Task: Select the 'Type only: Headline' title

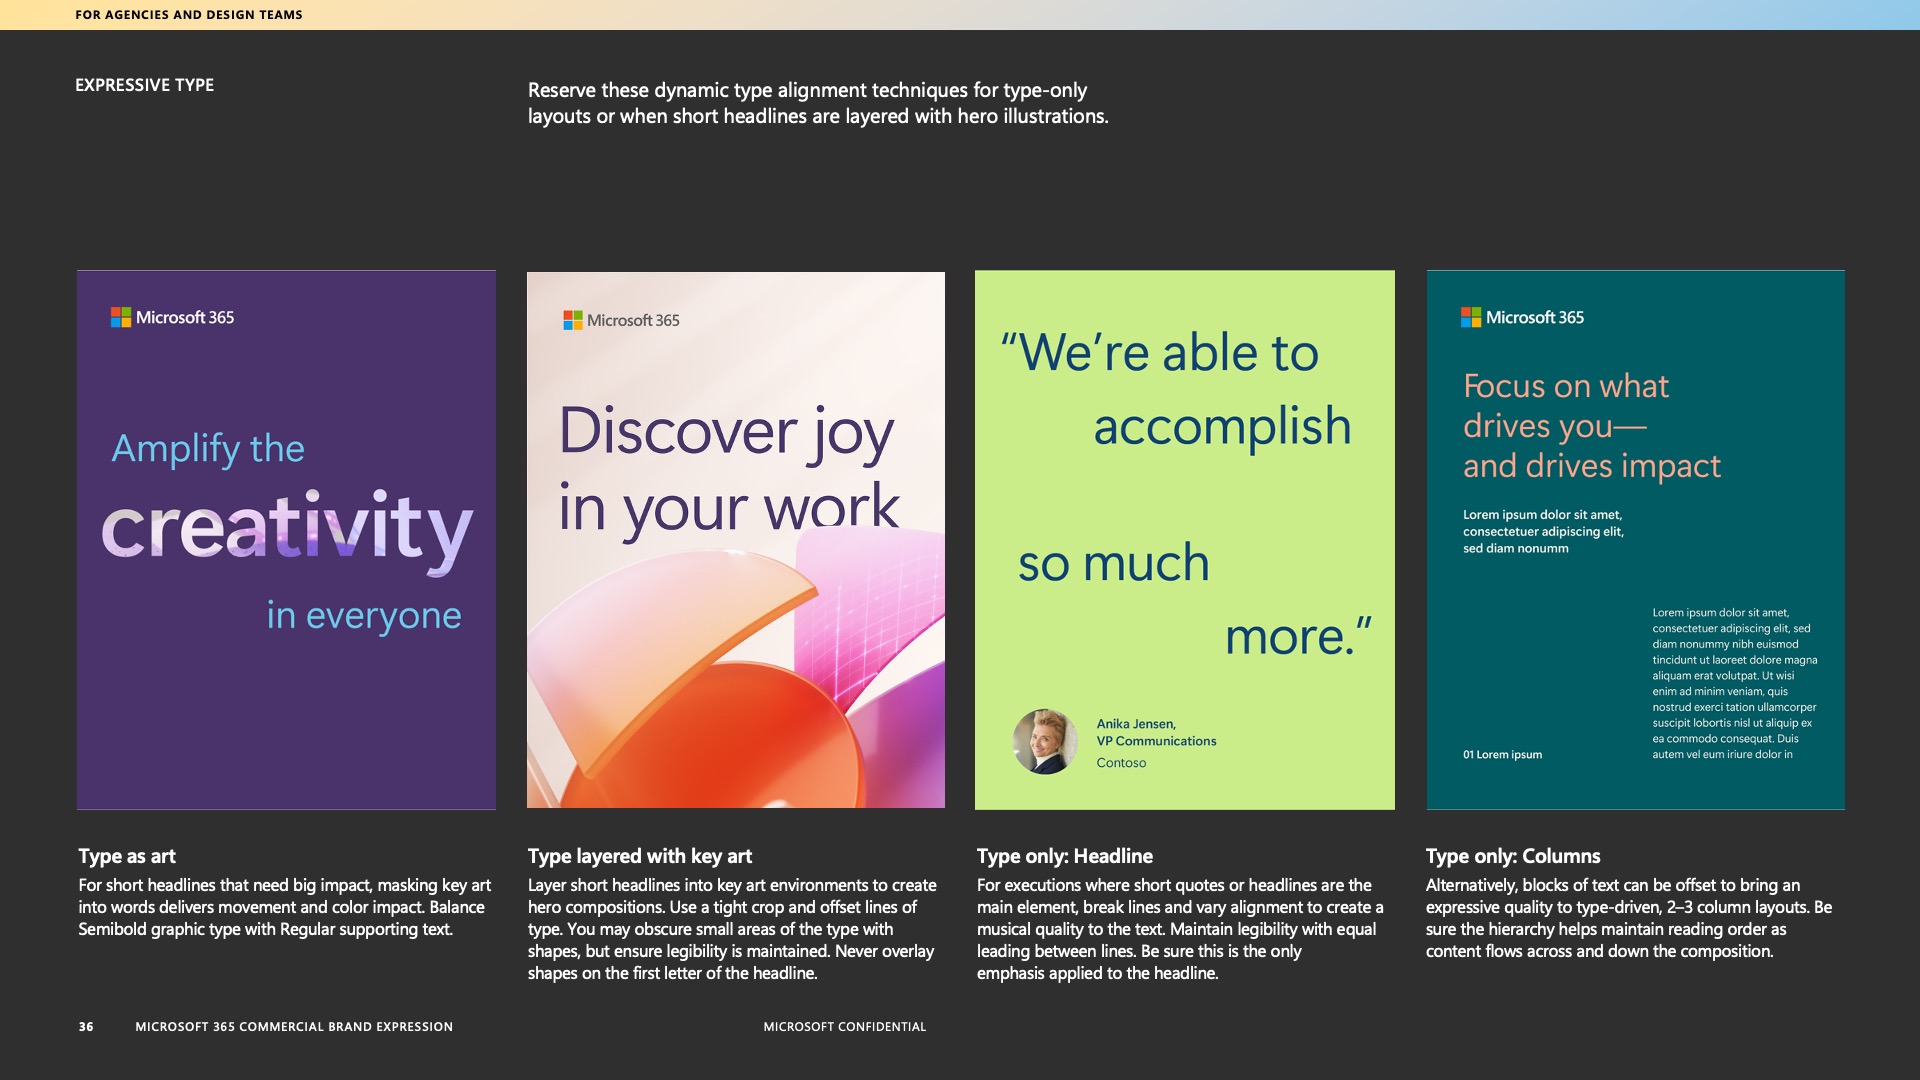Action: click(1065, 856)
